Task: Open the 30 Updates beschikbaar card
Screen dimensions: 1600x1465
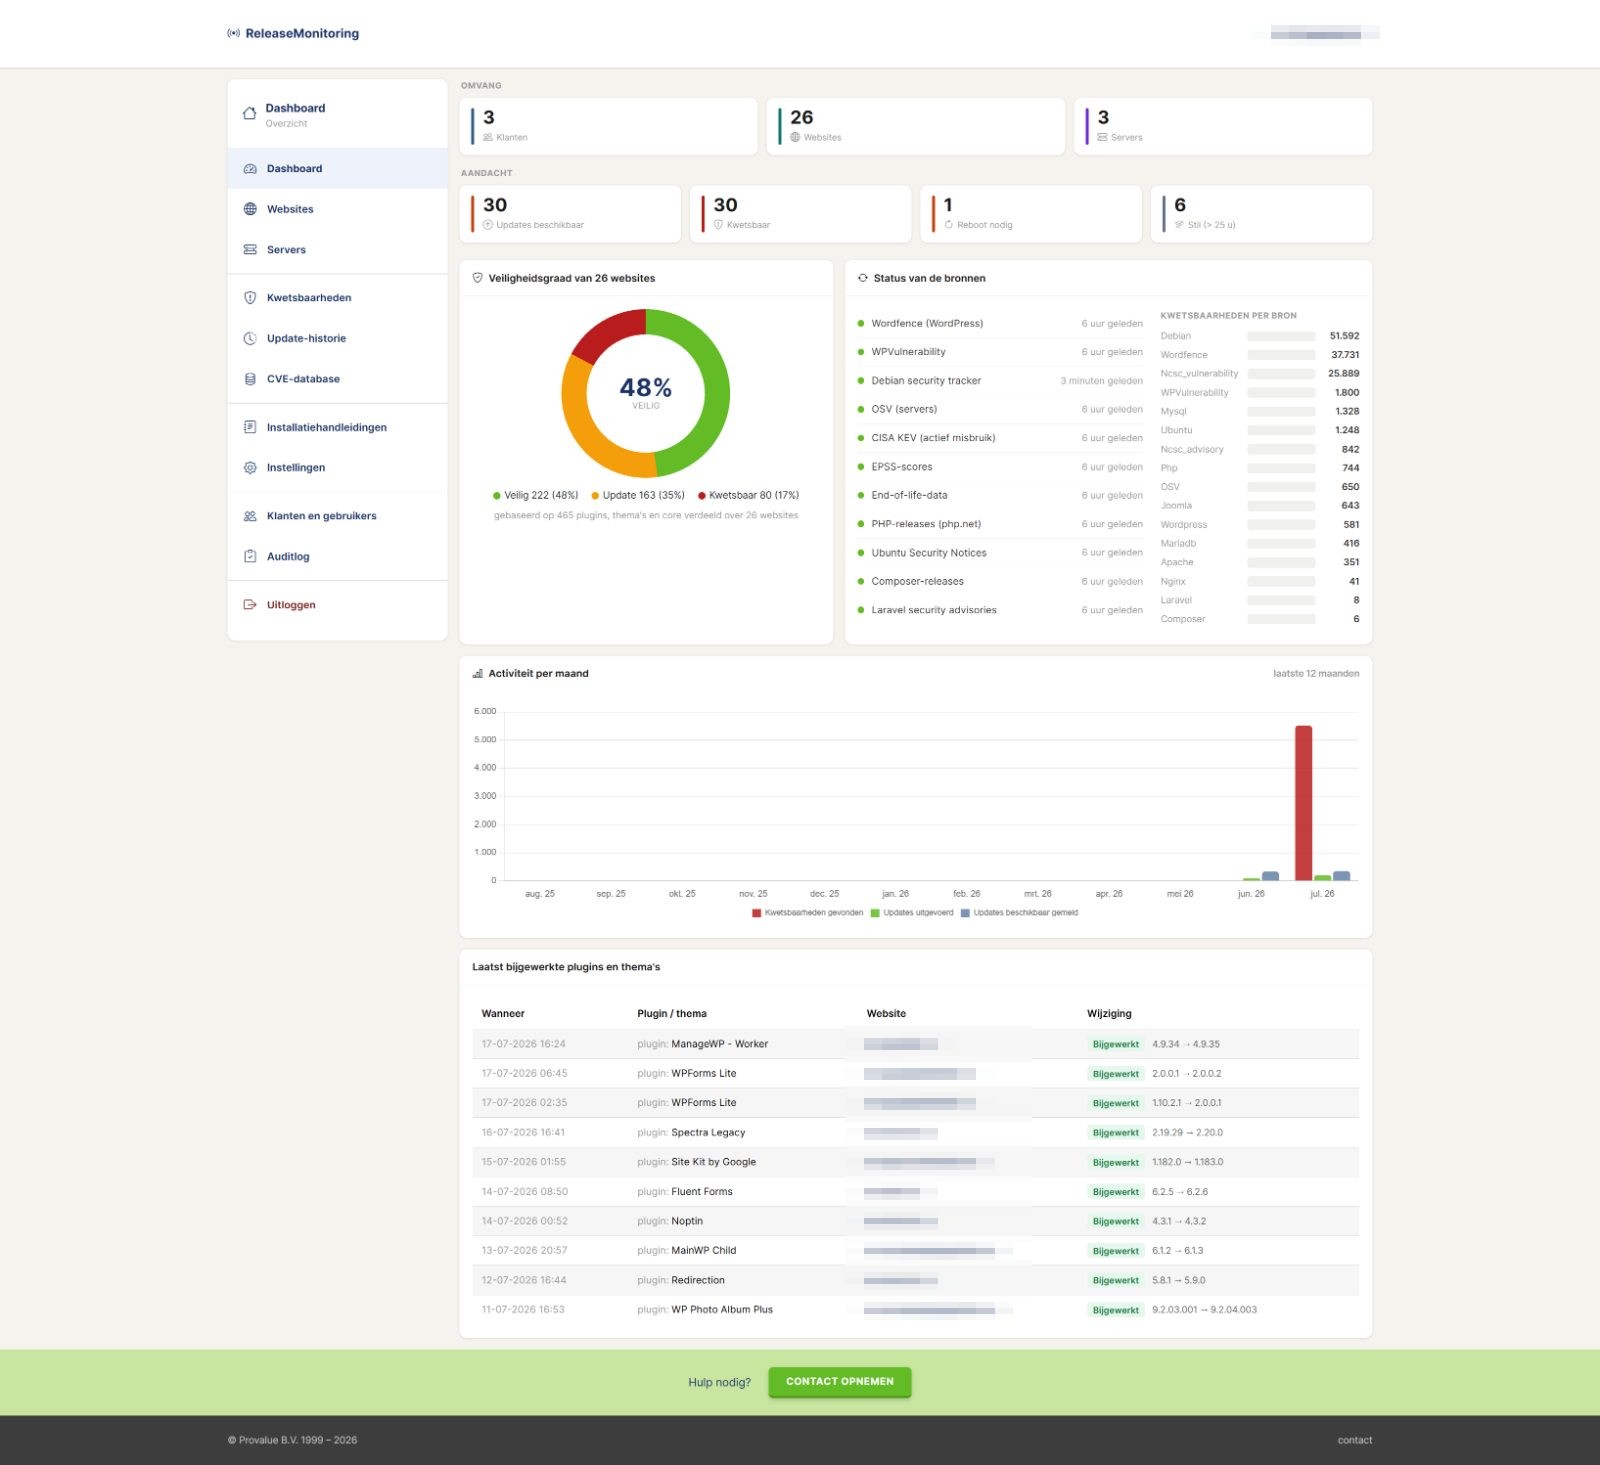Action: (x=570, y=214)
